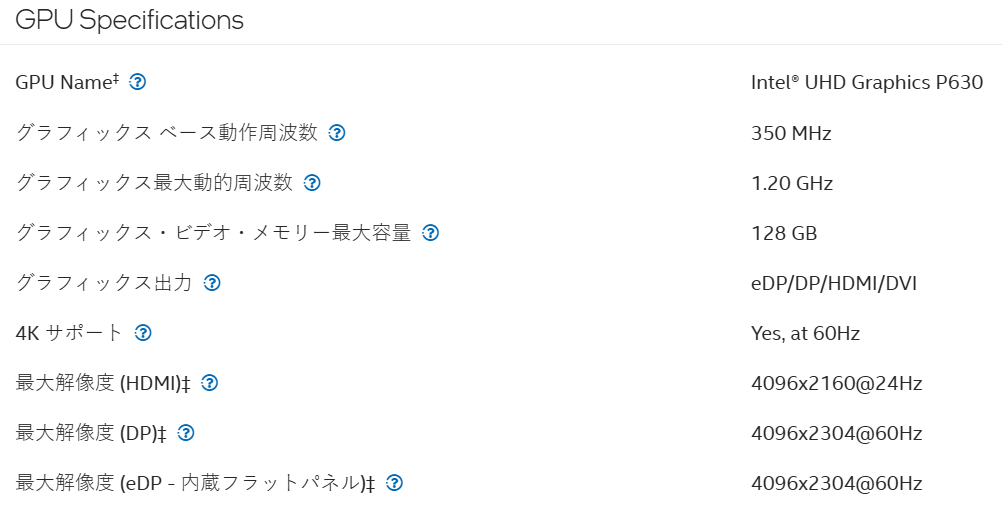Open help icon beside グラフィックス出力
This screenshot has width=1002, height=506.
[x=212, y=282]
